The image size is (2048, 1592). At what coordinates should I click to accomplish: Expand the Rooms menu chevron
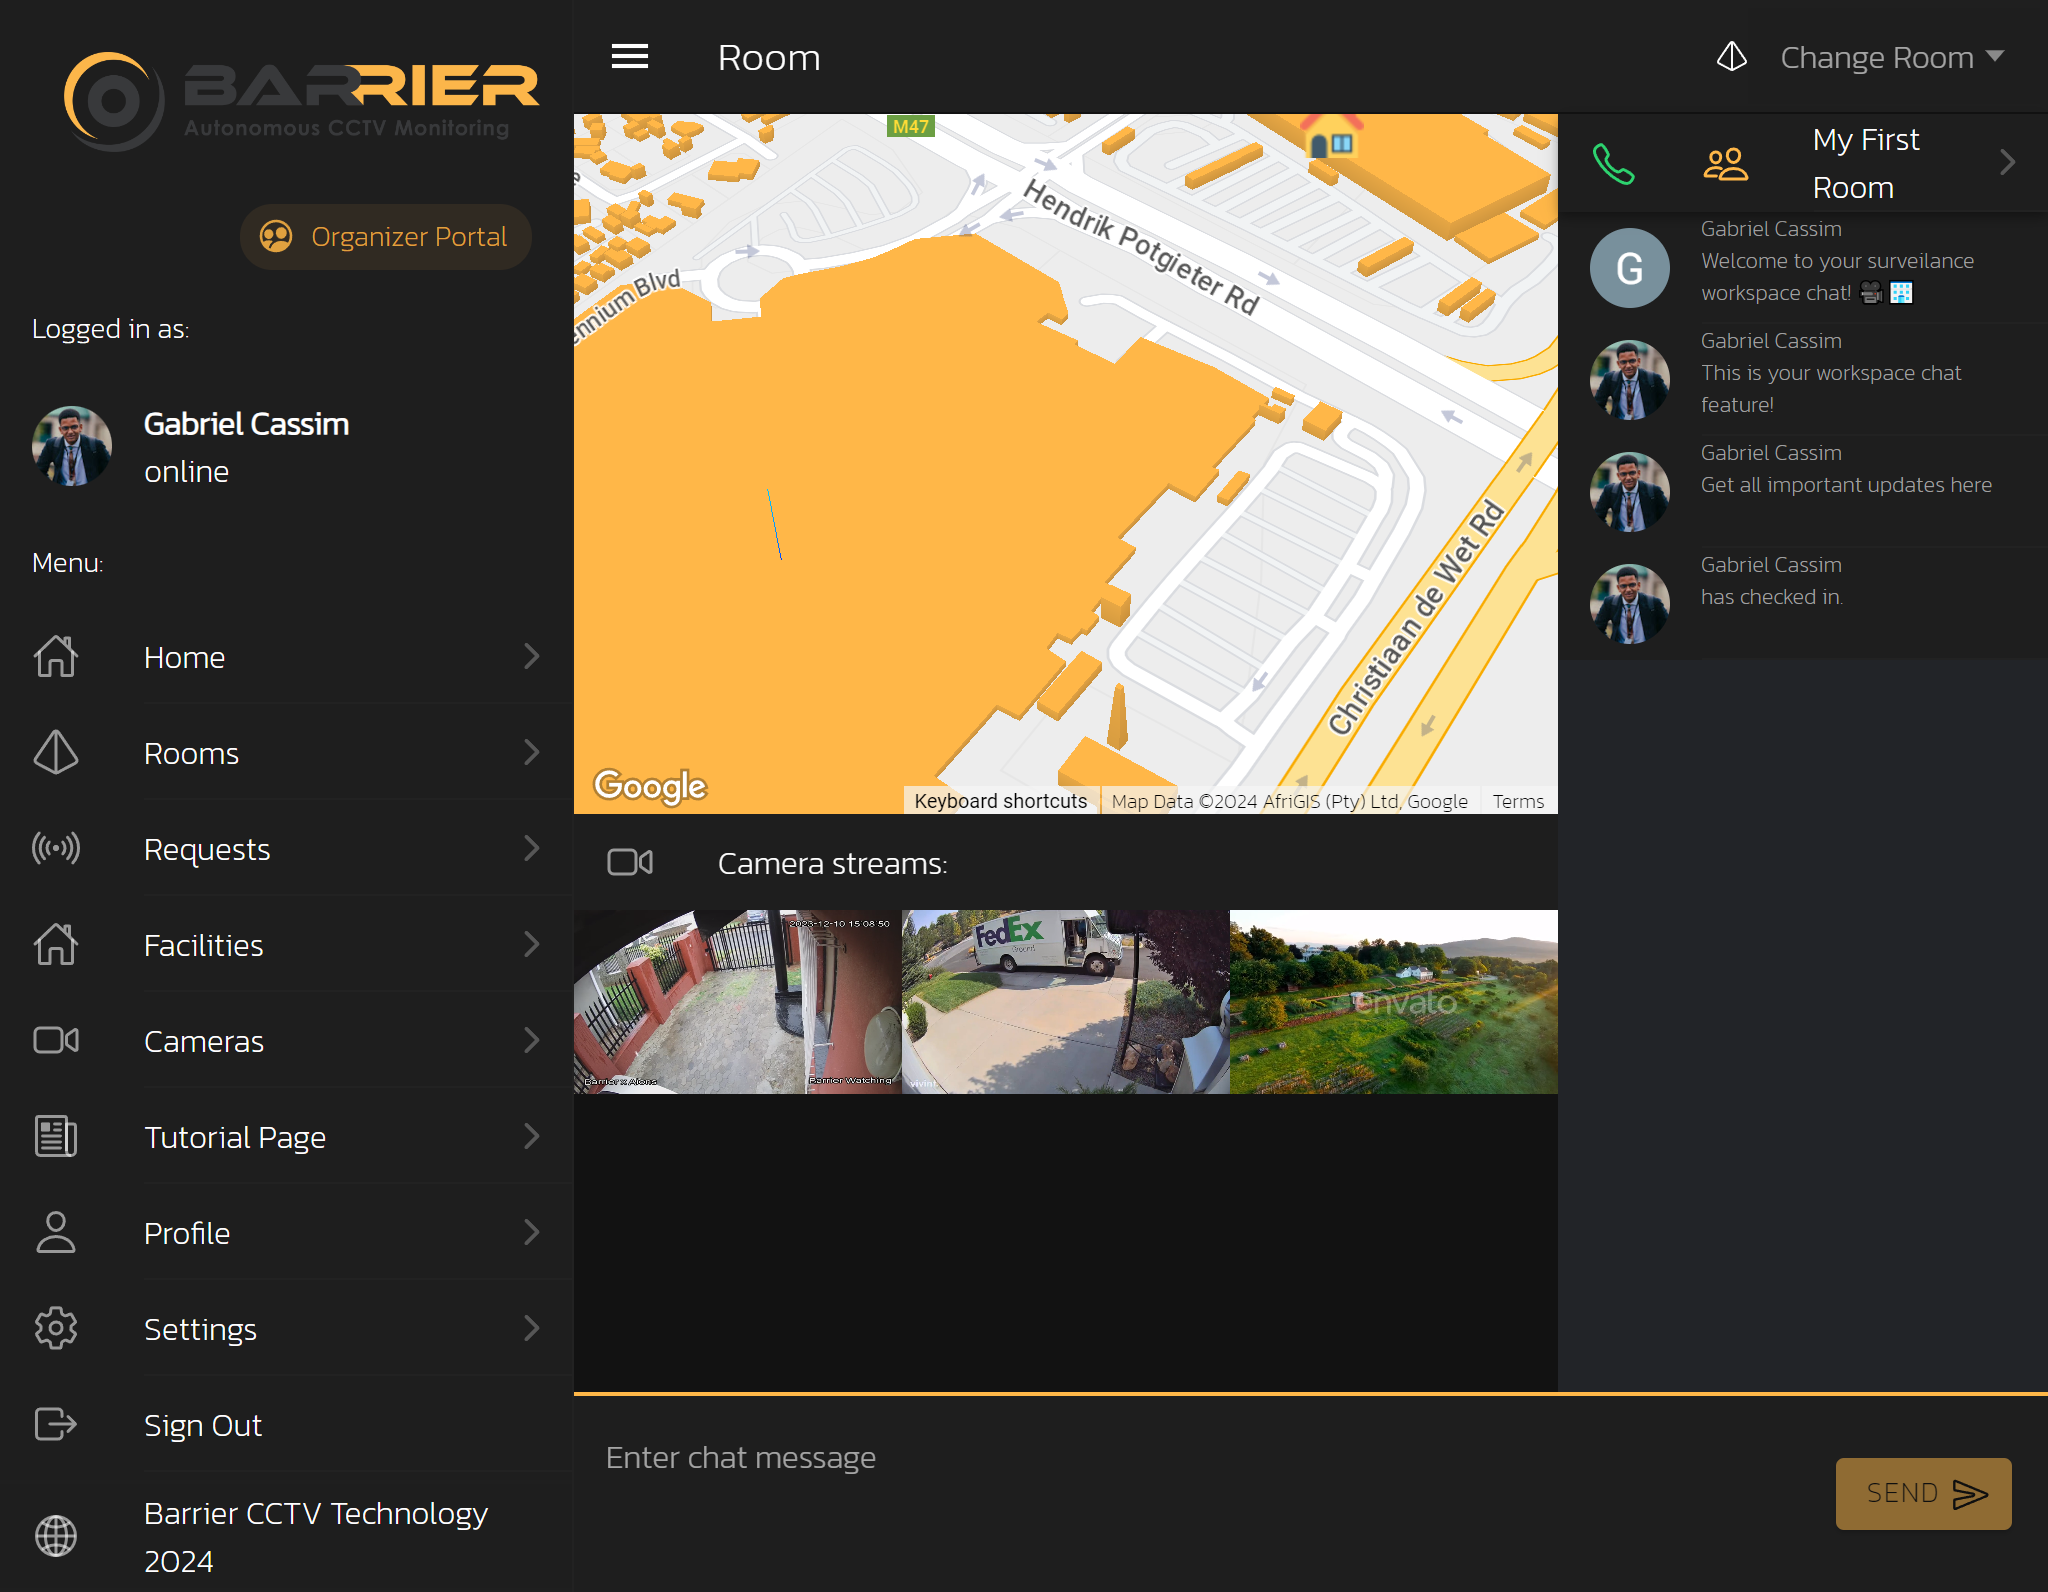531,752
